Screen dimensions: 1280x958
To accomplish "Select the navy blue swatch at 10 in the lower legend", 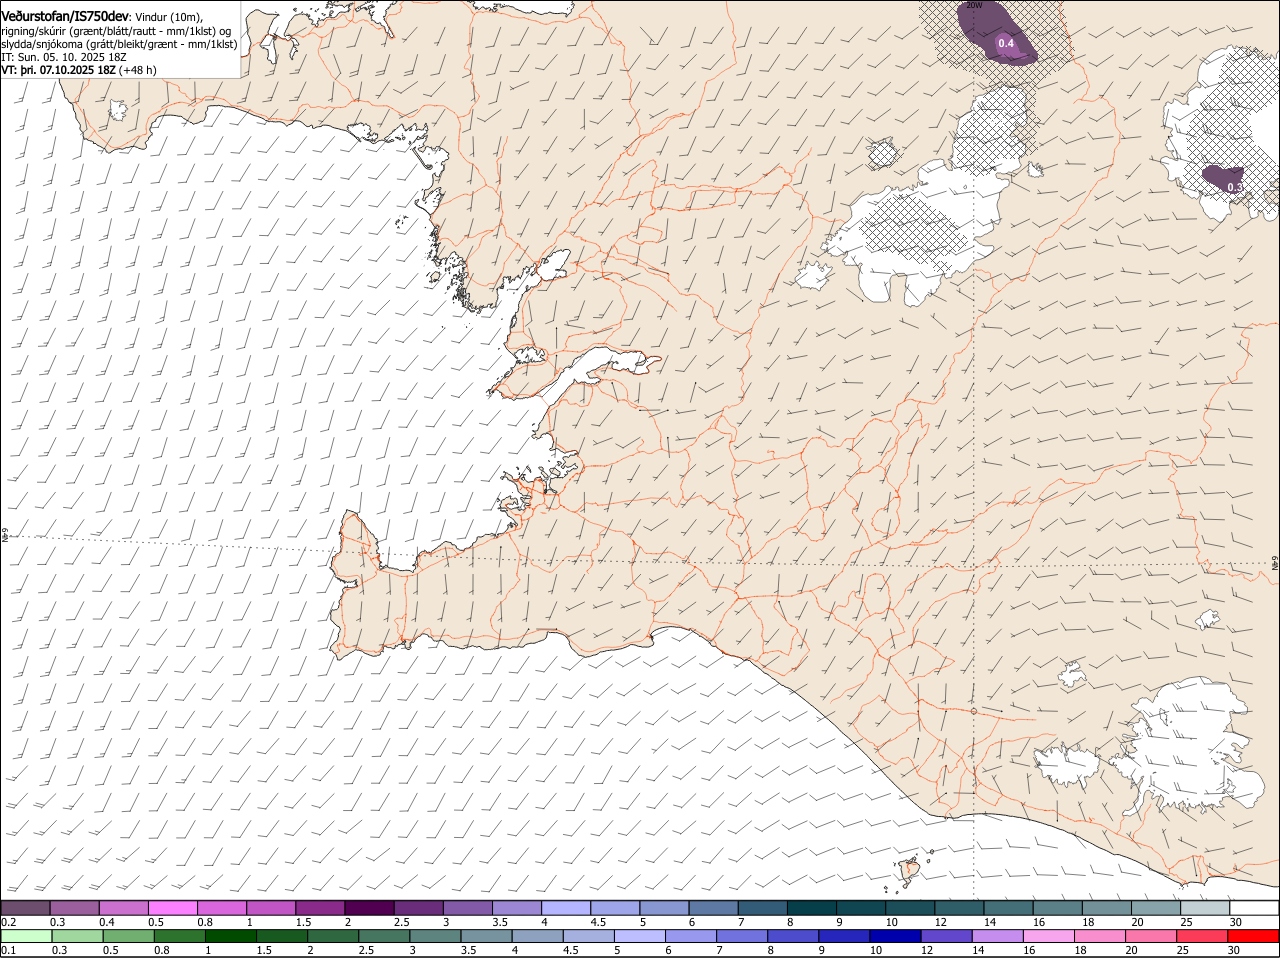I will pos(897,936).
